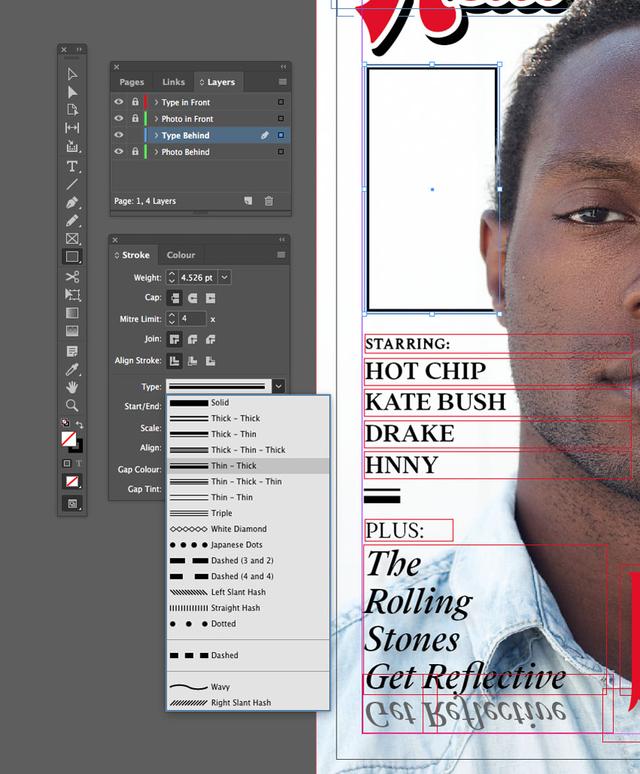
Task: Select the Gap tool
Action: point(72,128)
